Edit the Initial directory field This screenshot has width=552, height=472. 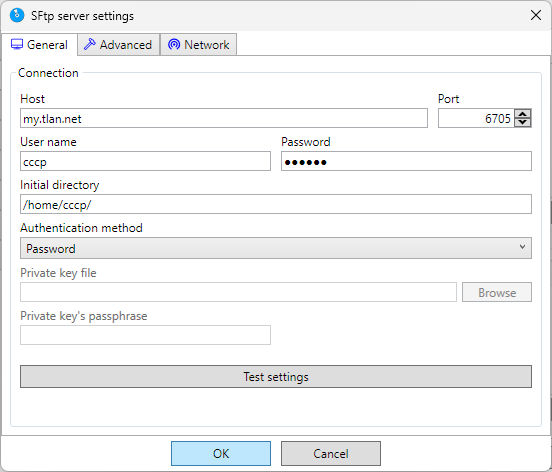pos(276,204)
